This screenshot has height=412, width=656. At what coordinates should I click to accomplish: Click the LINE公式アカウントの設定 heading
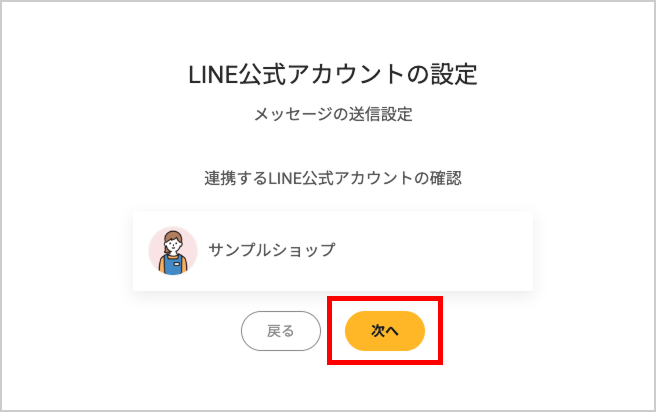pos(333,75)
